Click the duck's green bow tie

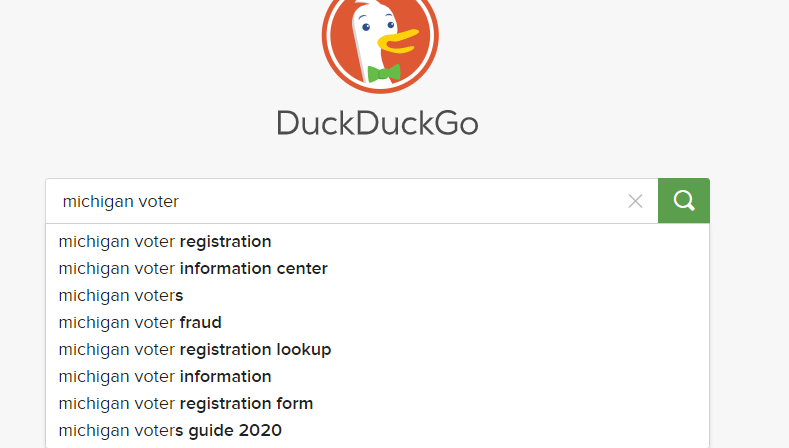click(x=384, y=73)
